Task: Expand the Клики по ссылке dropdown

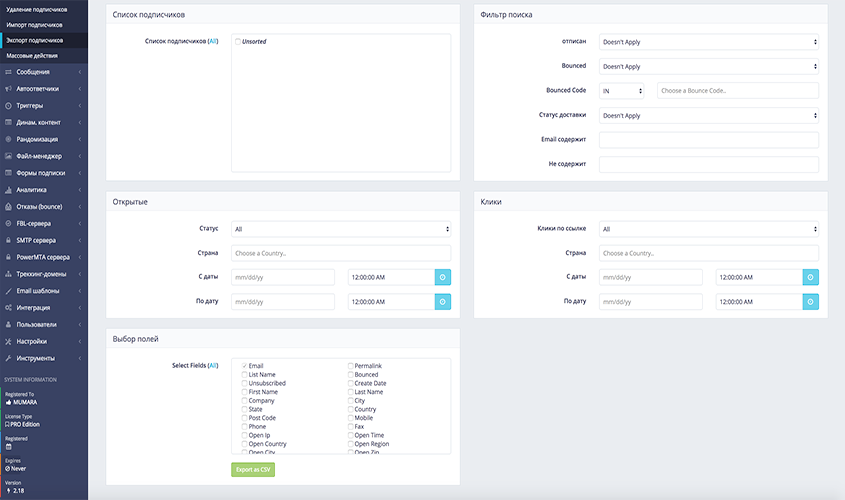Action: [708, 229]
